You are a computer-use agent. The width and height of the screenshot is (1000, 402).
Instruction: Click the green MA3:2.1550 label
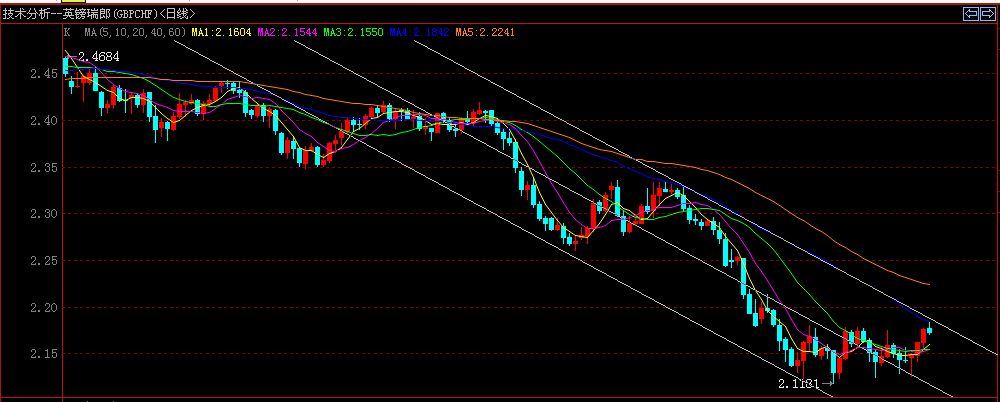click(x=353, y=32)
